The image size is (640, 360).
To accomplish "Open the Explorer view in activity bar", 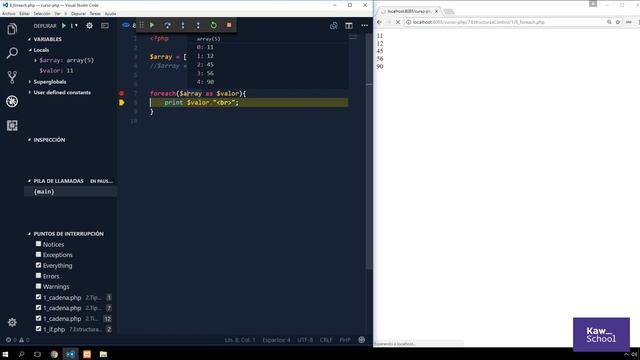I will point(12,29).
